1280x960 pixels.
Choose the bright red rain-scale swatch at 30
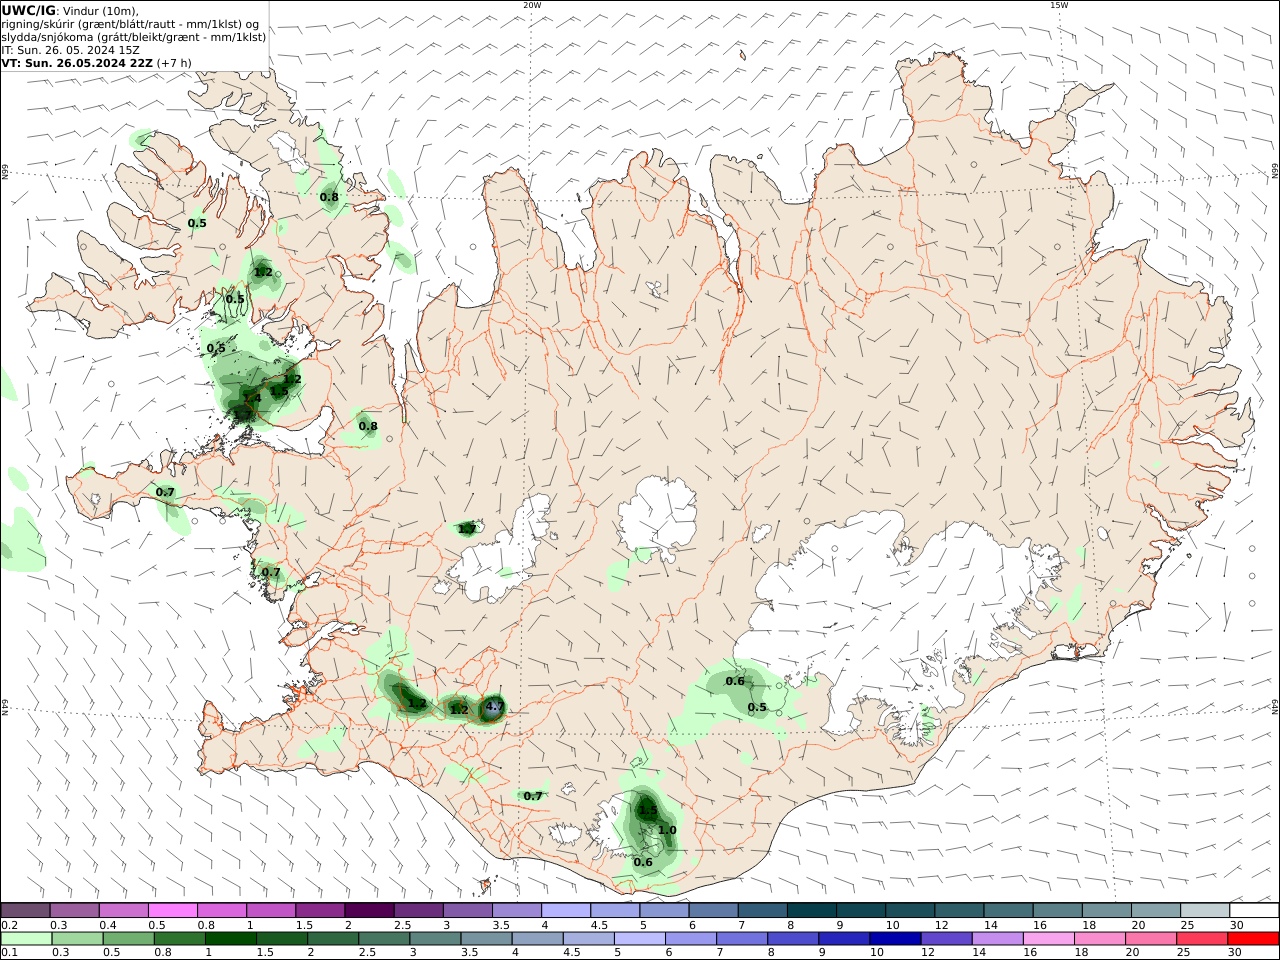point(1253,939)
